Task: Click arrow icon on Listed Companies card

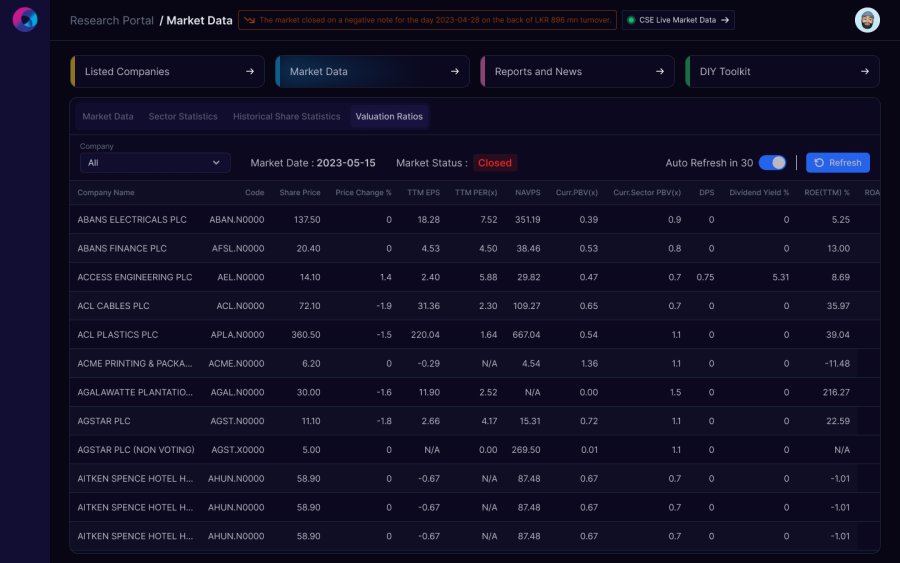Action: click(x=250, y=72)
